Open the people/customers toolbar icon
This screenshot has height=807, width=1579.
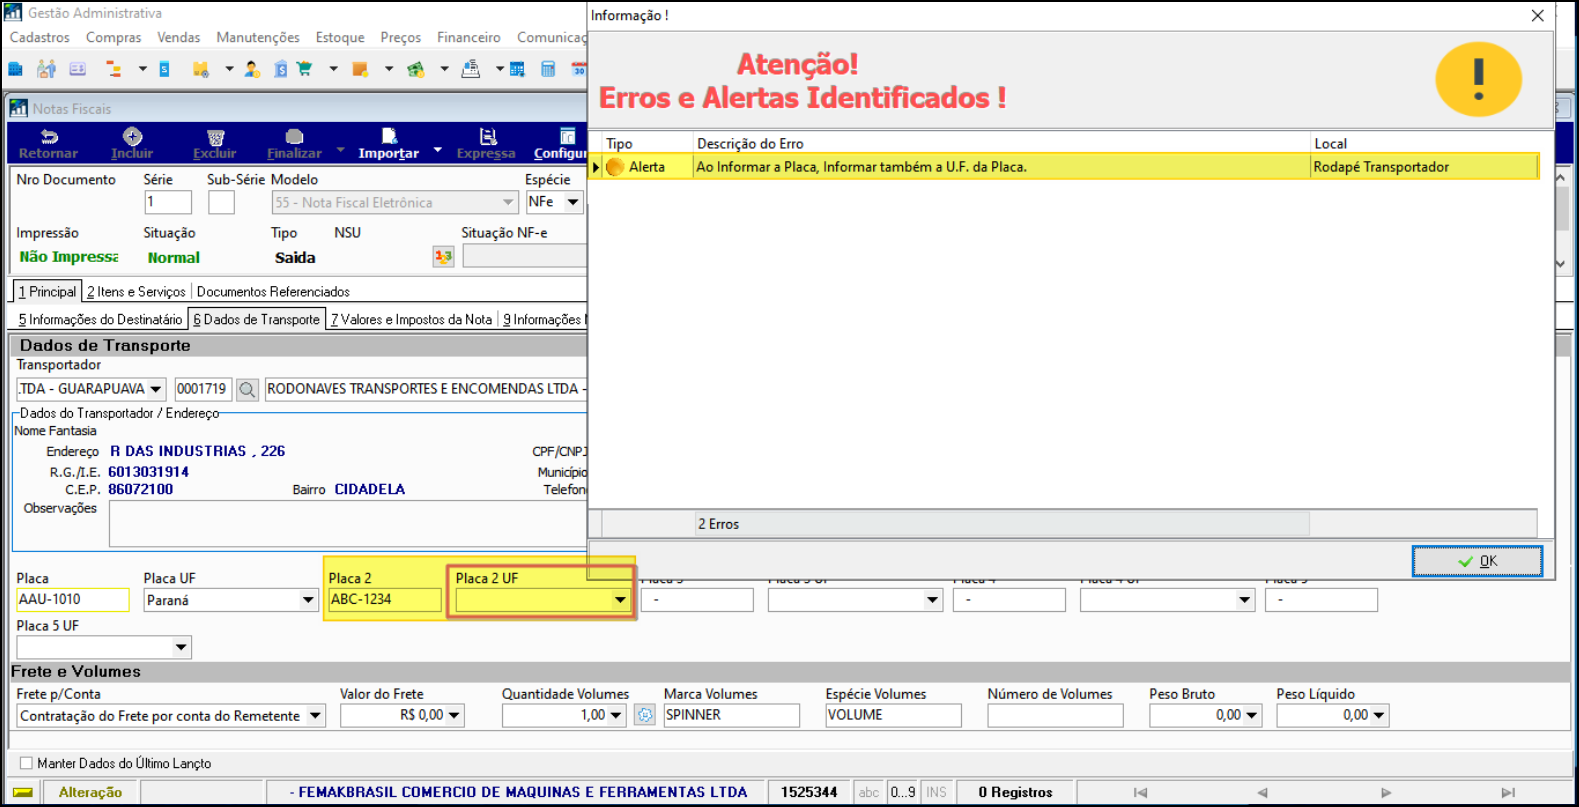(x=46, y=69)
